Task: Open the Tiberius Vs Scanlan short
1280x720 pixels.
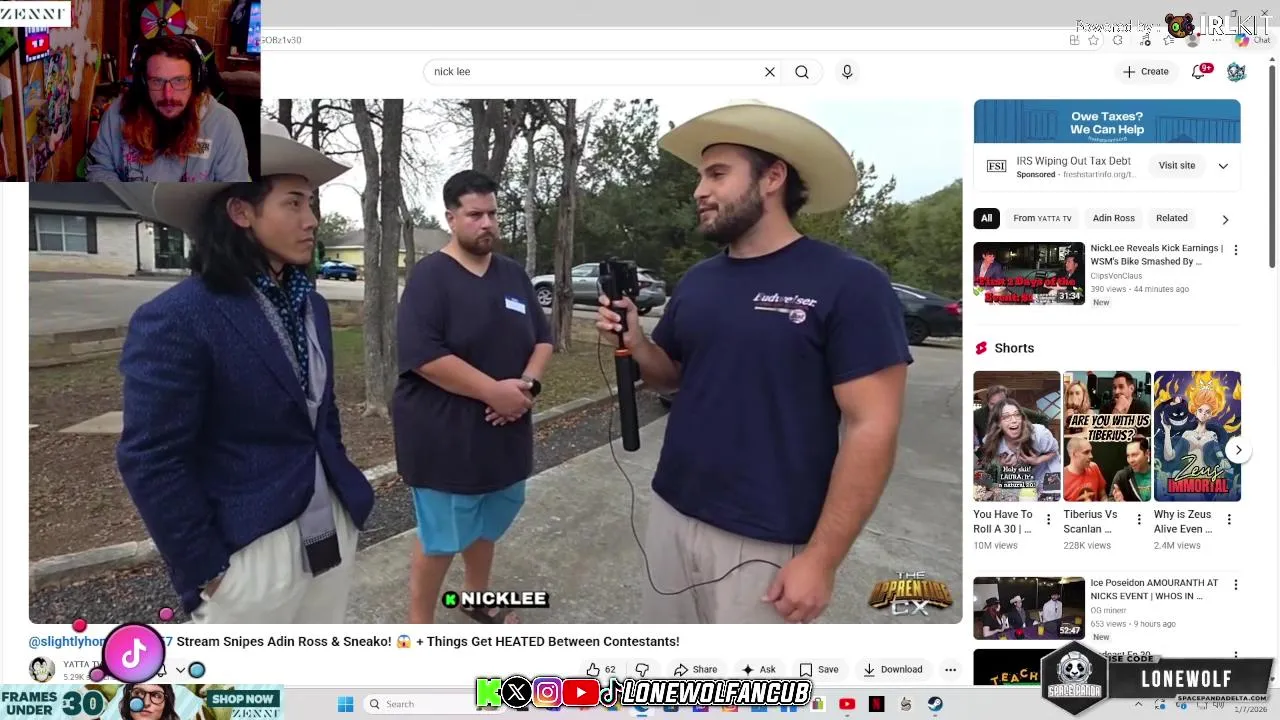Action: 1107,436
